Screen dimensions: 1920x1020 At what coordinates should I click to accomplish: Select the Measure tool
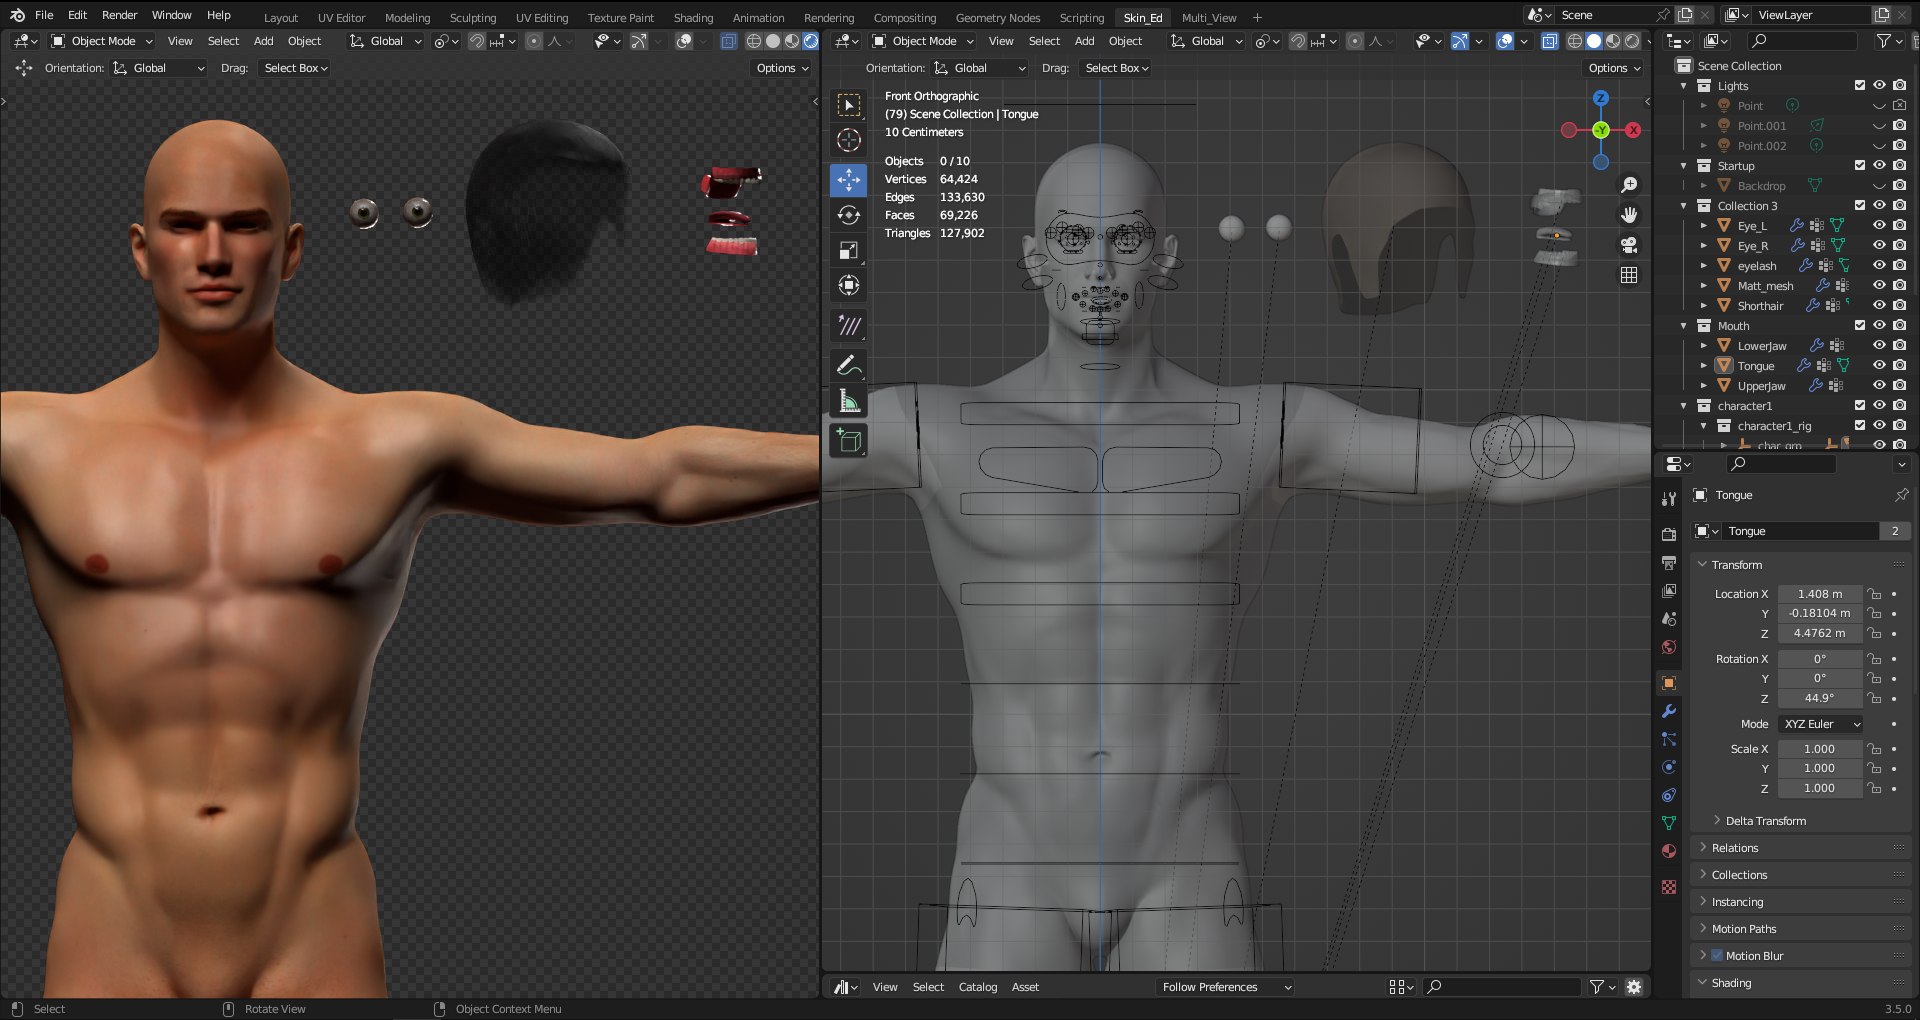click(849, 401)
